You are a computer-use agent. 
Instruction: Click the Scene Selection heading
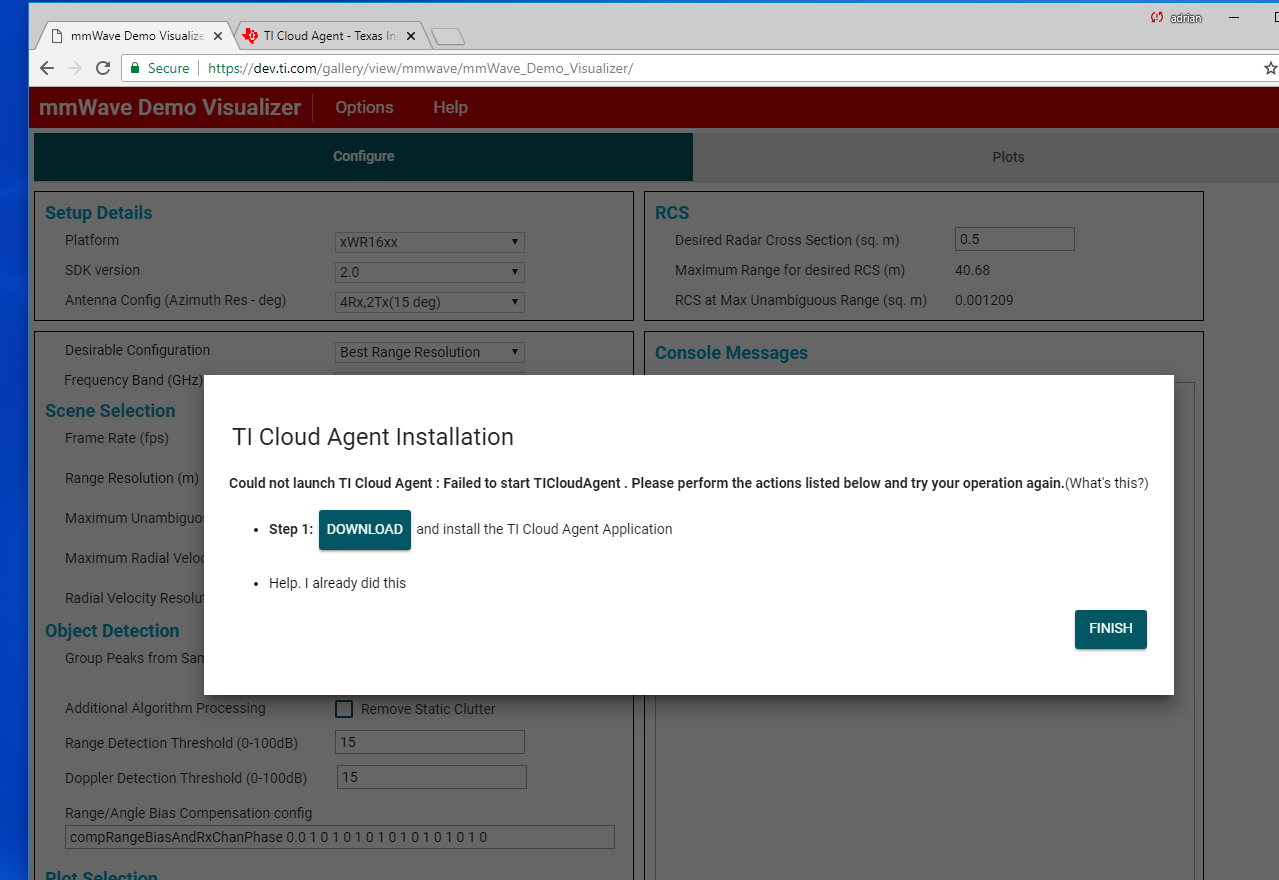[110, 411]
